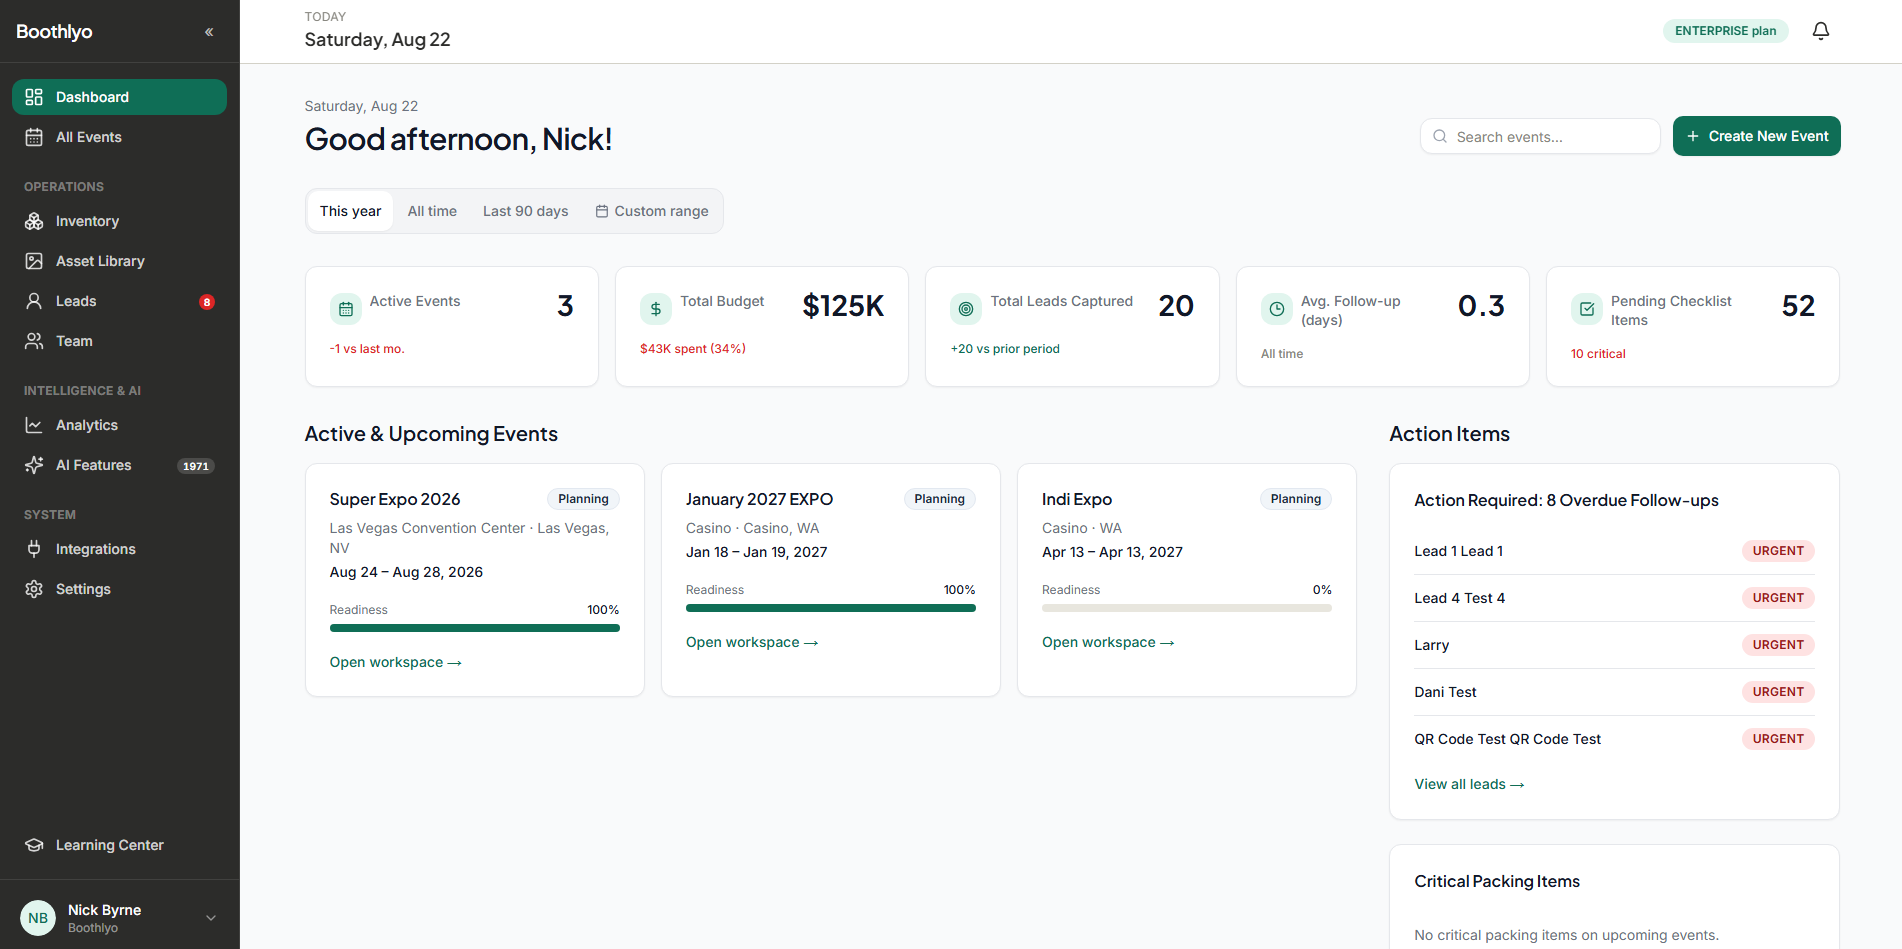
Task: Select the This year tab
Action: 350,211
